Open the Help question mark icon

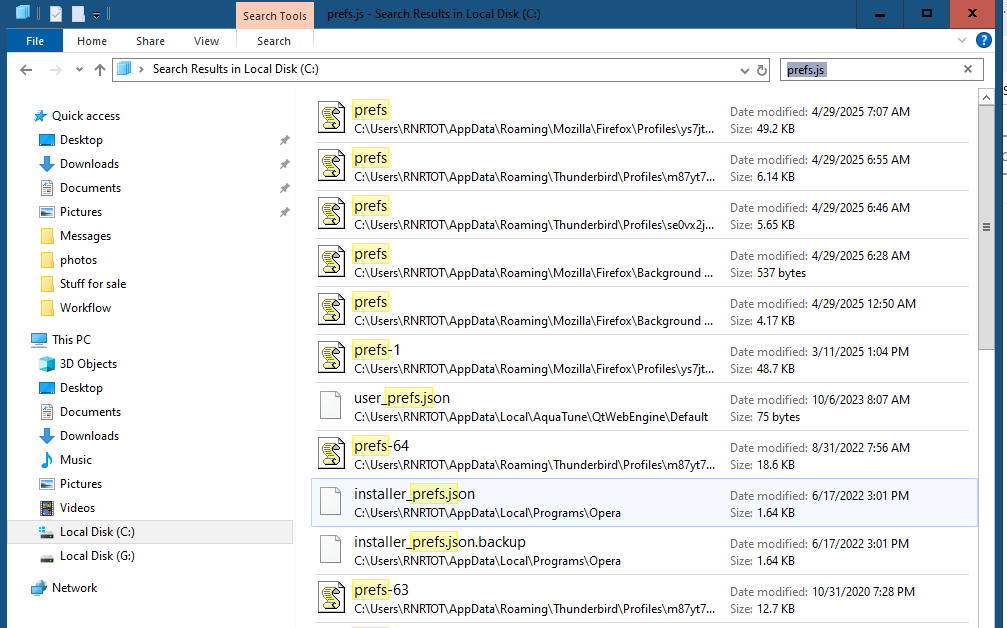click(x=983, y=40)
